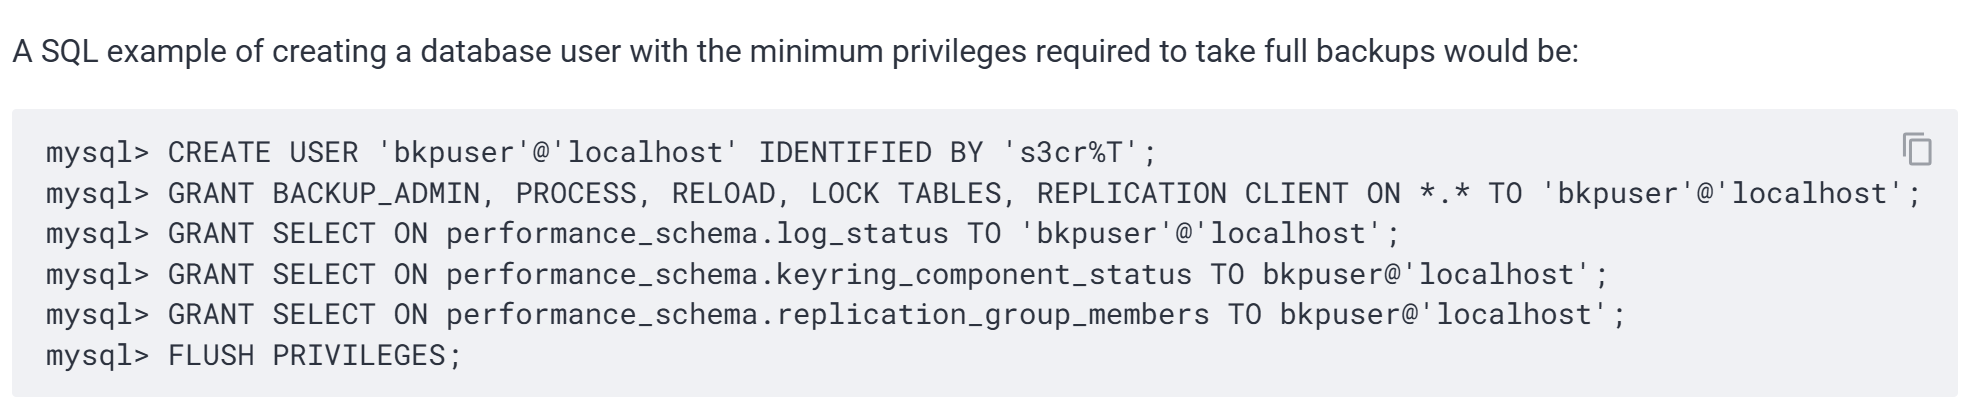Click the GRANT BACKUP_ADMIN statement line

click(x=983, y=194)
